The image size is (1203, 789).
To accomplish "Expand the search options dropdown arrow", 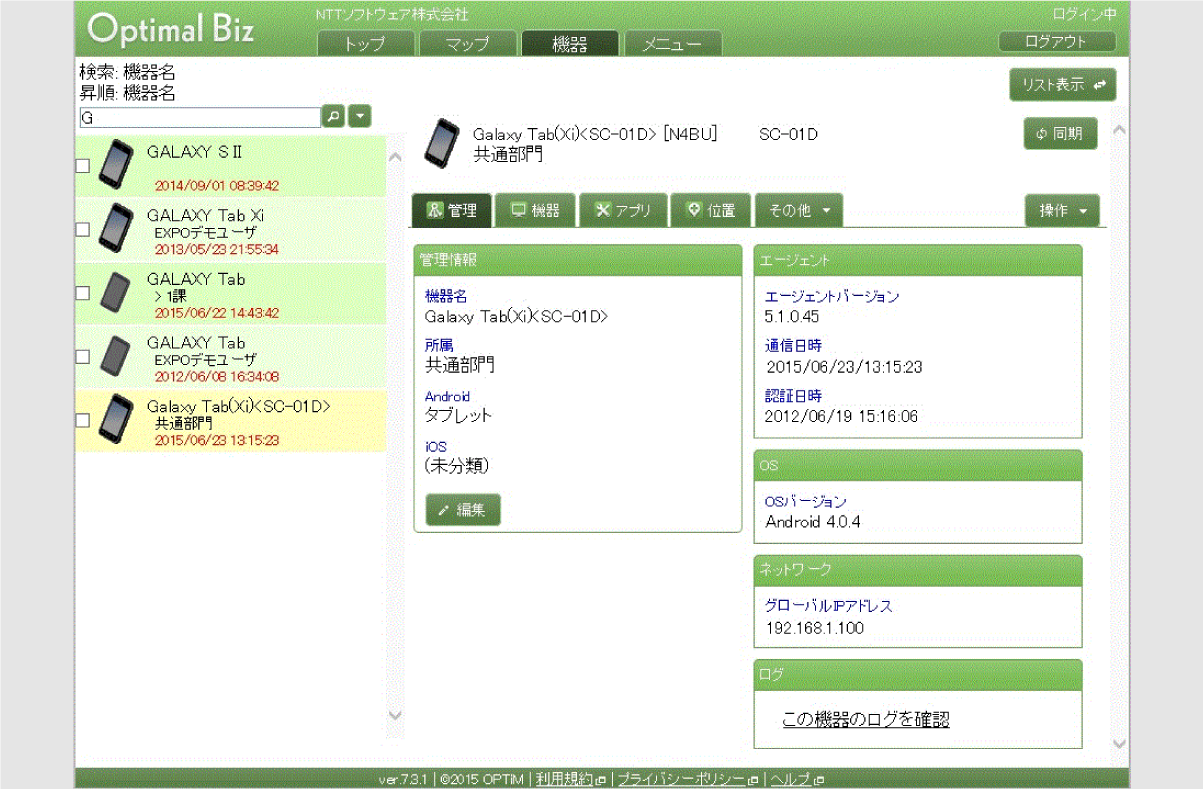I will pyautogui.click(x=360, y=117).
